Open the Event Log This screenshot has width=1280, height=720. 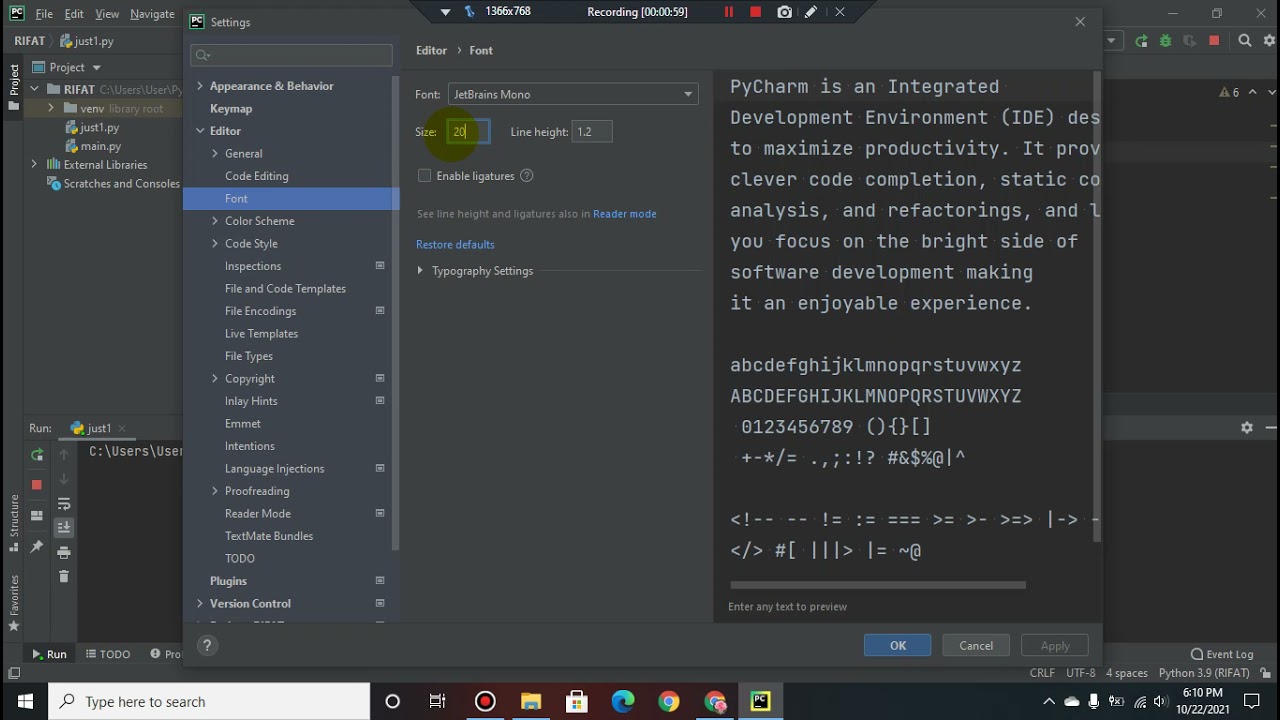coord(1222,654)
